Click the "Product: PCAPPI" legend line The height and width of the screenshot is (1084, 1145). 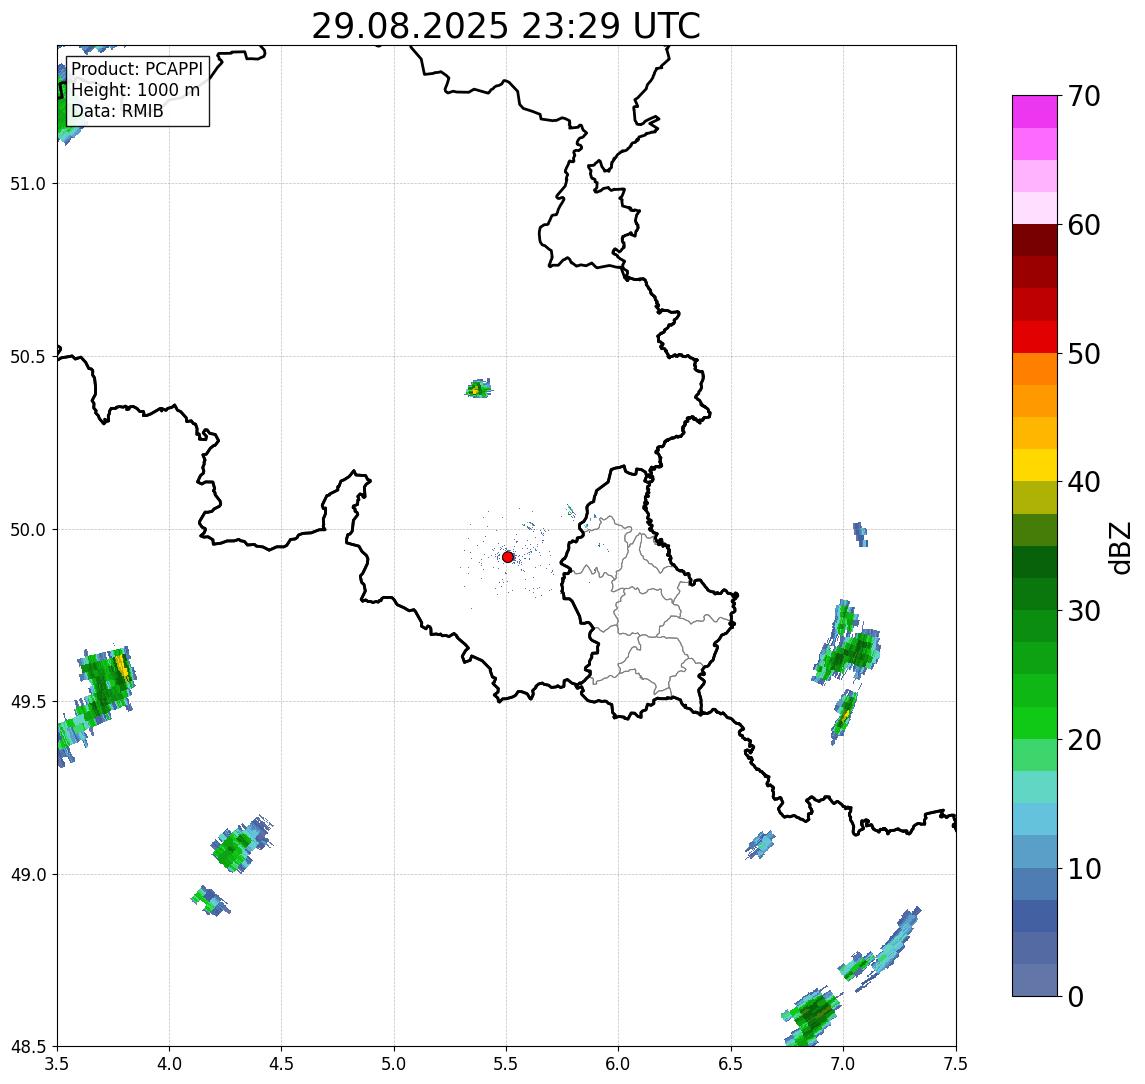coord(137,69)
